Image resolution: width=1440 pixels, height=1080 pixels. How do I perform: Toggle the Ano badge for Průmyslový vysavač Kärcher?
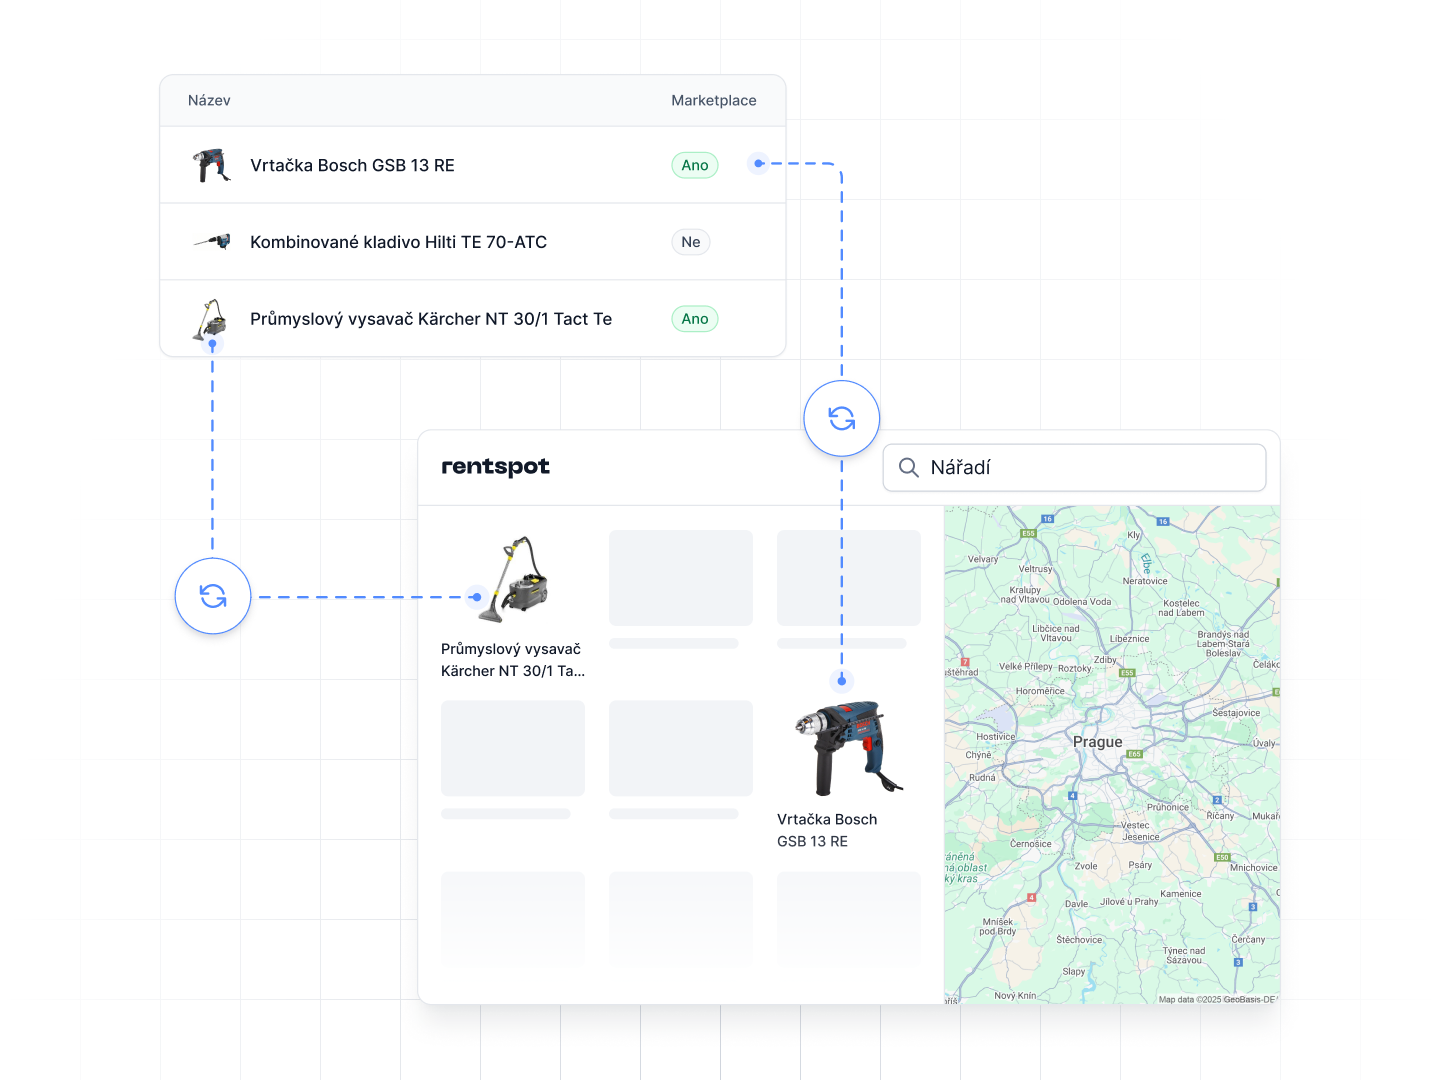694,318
